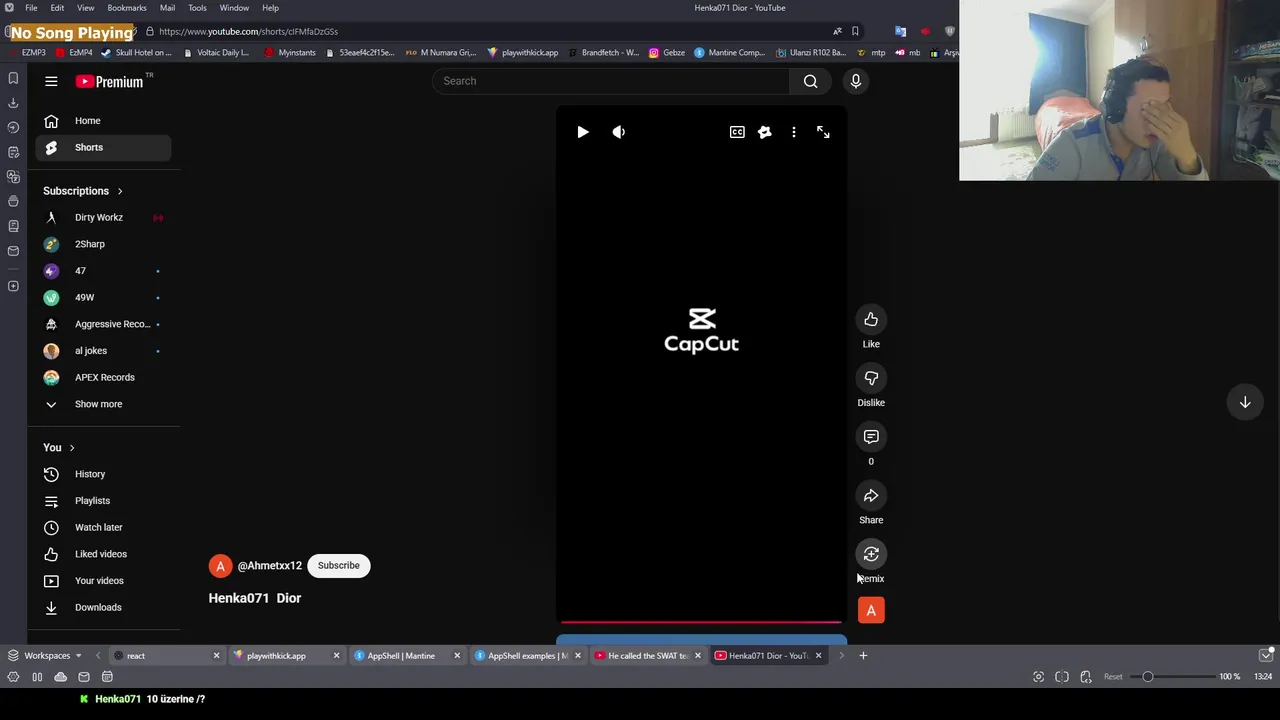Image resolution: width=1280 pixels, height=720 pixels.
Task: Open the Dirty Workz subscription
Action: coord(103,217)
